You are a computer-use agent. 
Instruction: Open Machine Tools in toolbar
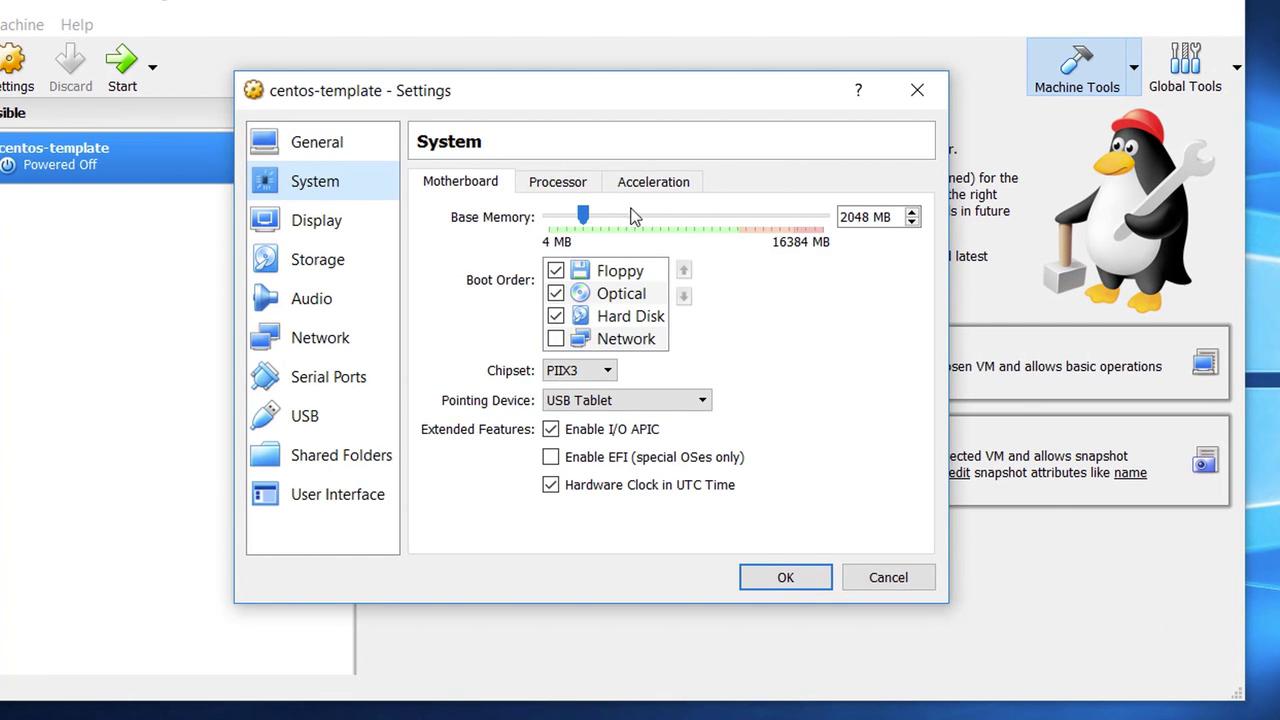[x=1076, y=68]
